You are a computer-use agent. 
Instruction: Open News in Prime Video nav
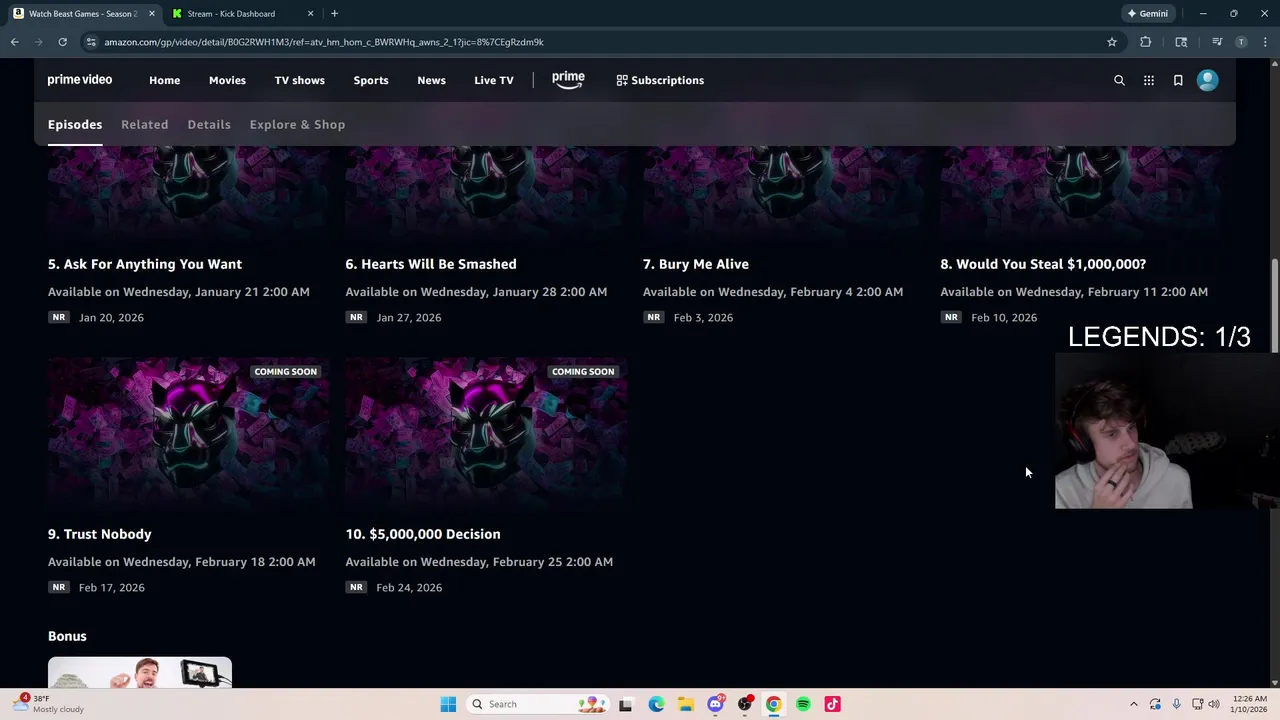tap(431, 80)
